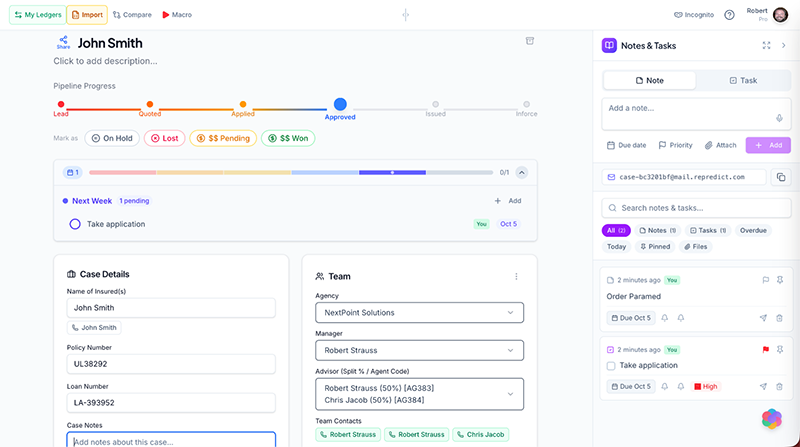Filter by All notes and tasks
The image size is (800, 447).
click(616, 231)
